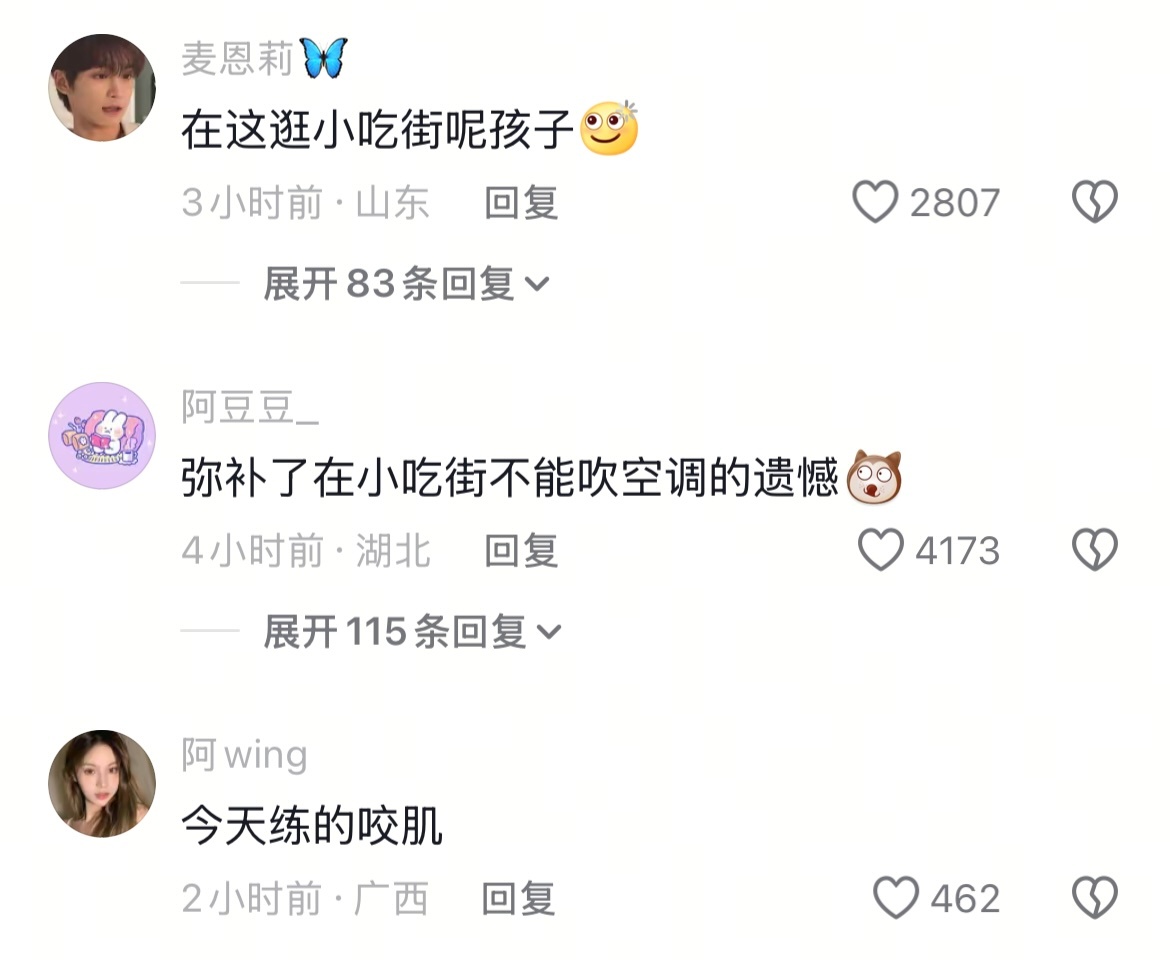
Task: Reply to 麦恩莉's comment via 回复
Action: pyautogui.click(x=521, y=202)
